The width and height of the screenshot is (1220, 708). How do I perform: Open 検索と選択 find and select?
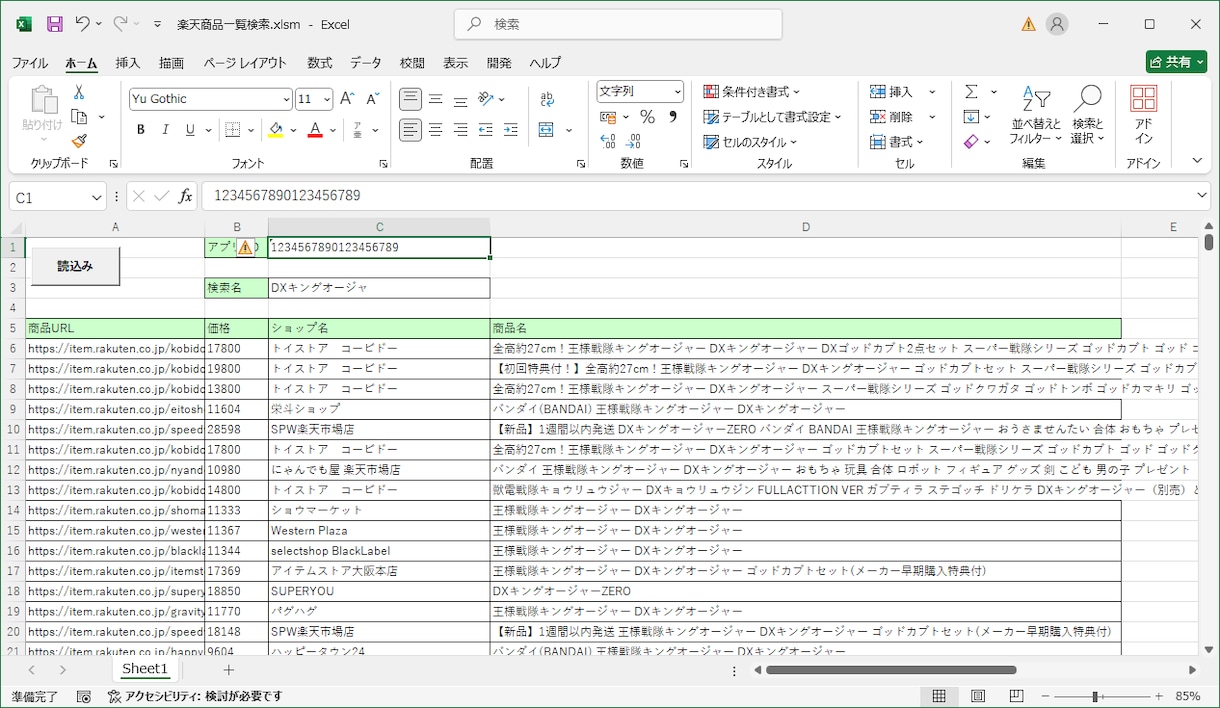click(x=1087, y=116)
